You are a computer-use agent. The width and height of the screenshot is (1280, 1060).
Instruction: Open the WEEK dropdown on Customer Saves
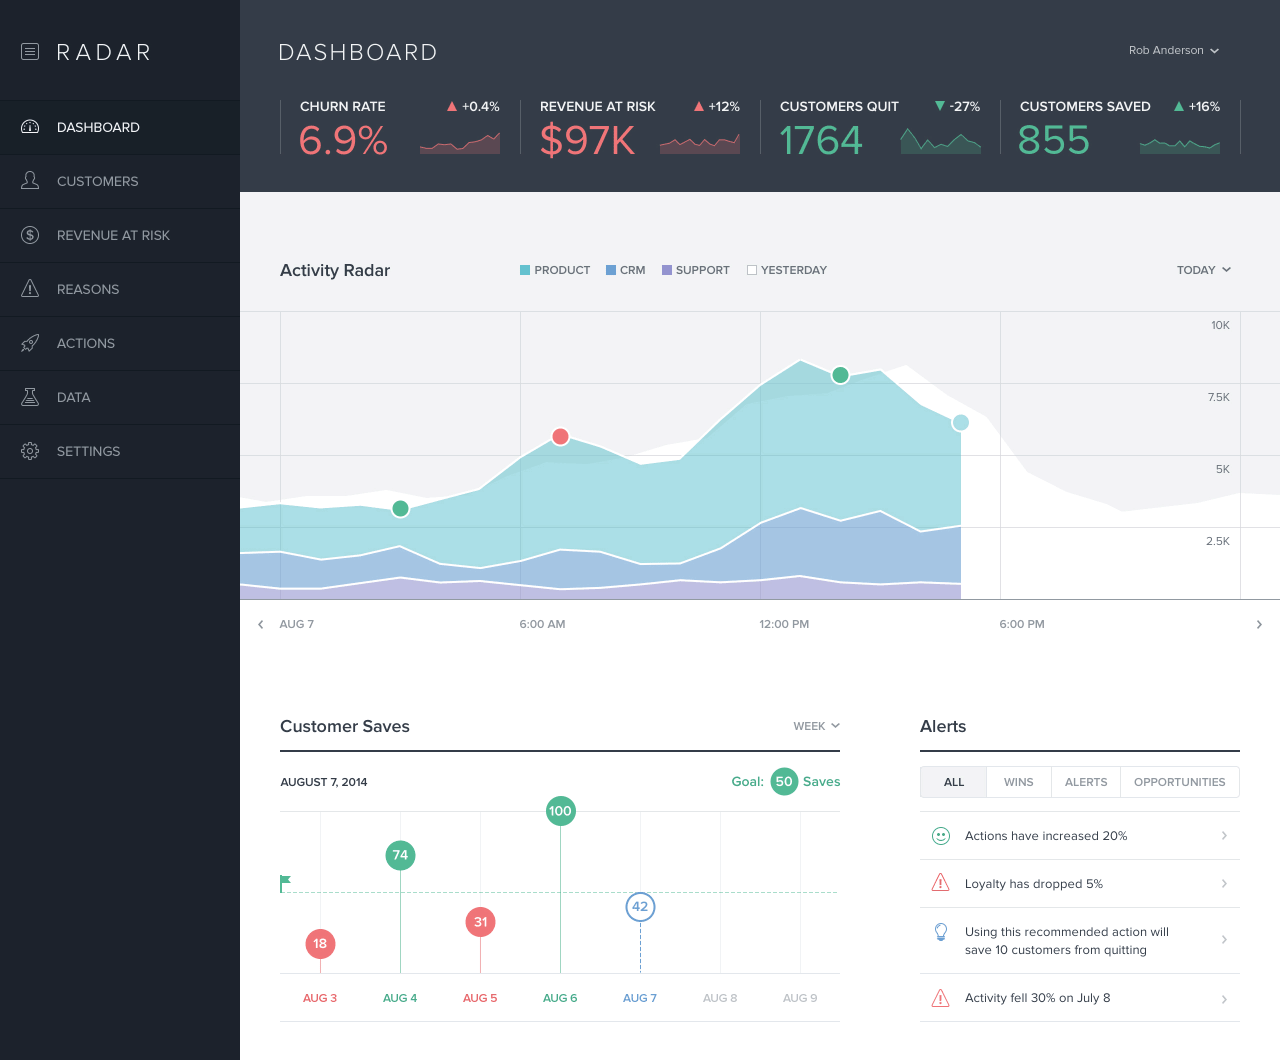pos(816,726)
